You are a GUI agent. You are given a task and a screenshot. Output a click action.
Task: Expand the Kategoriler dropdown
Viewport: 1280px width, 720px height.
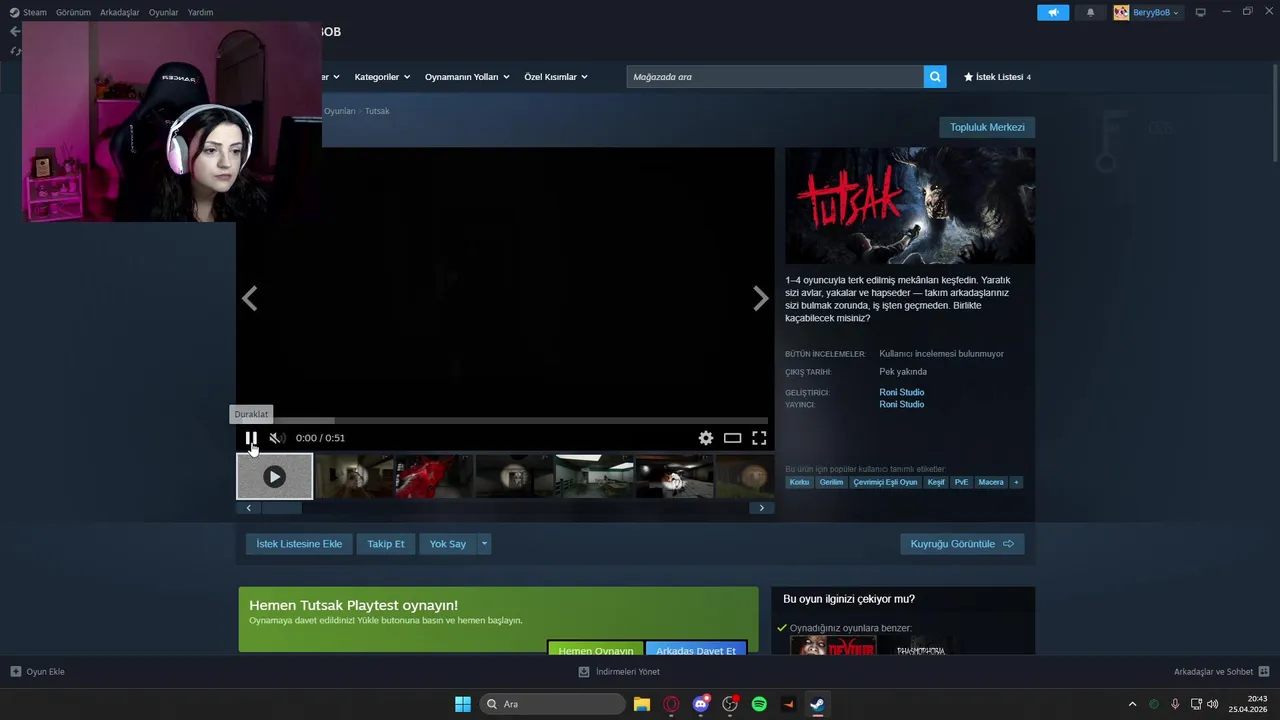point(383,77)
